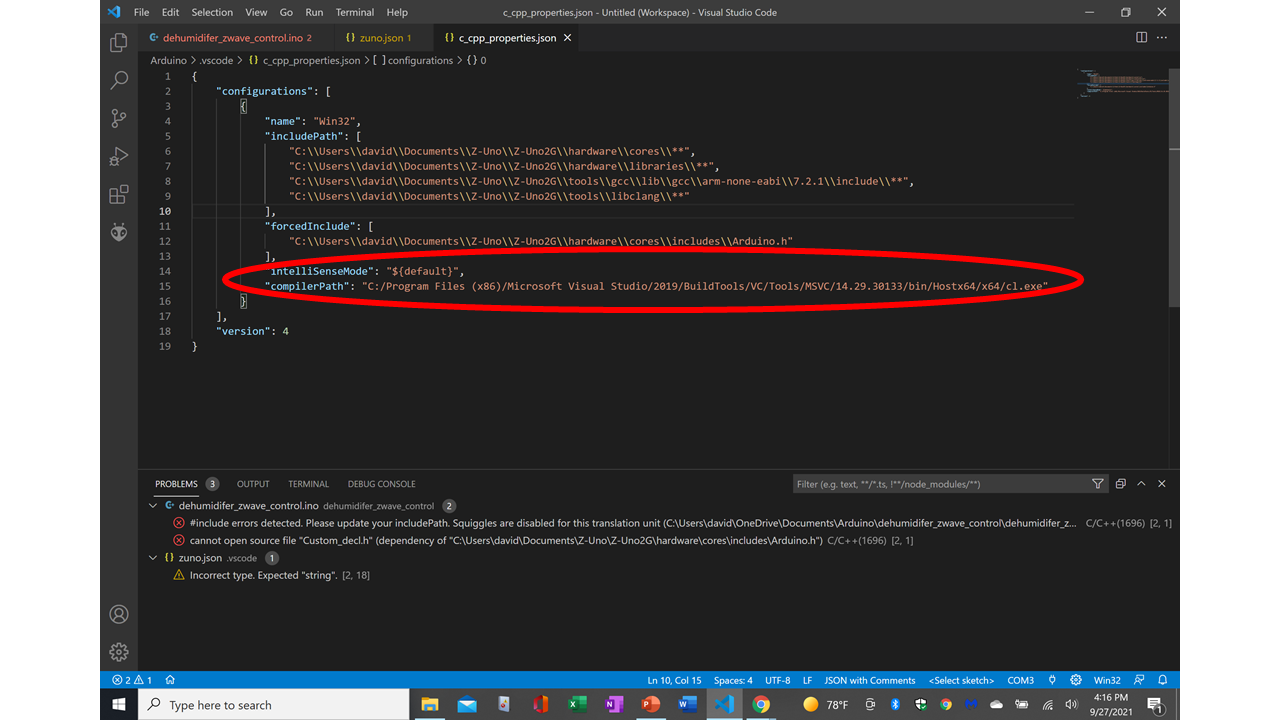This screenshot has width=1280, height=720.
Task: Change LF end of line sequence
Action: [x=807, y=680]
